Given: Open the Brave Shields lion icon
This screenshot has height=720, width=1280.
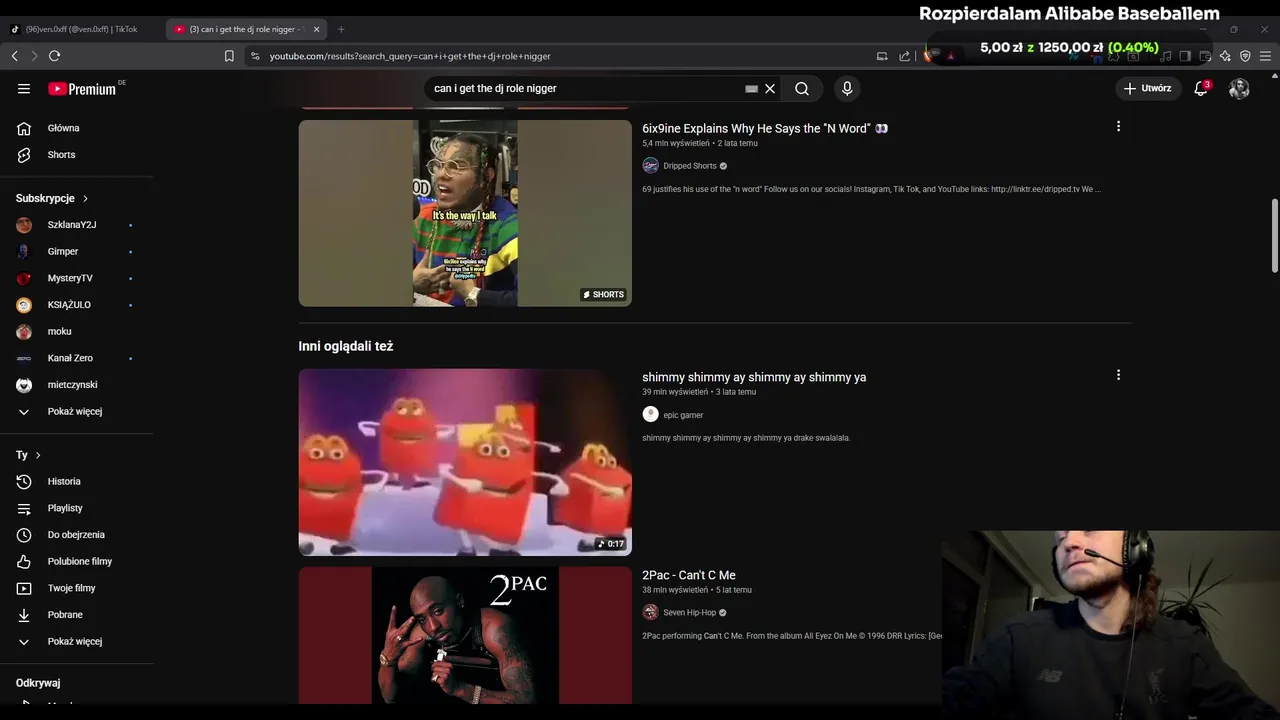Looking at the screenshot, I should [928, 56].
